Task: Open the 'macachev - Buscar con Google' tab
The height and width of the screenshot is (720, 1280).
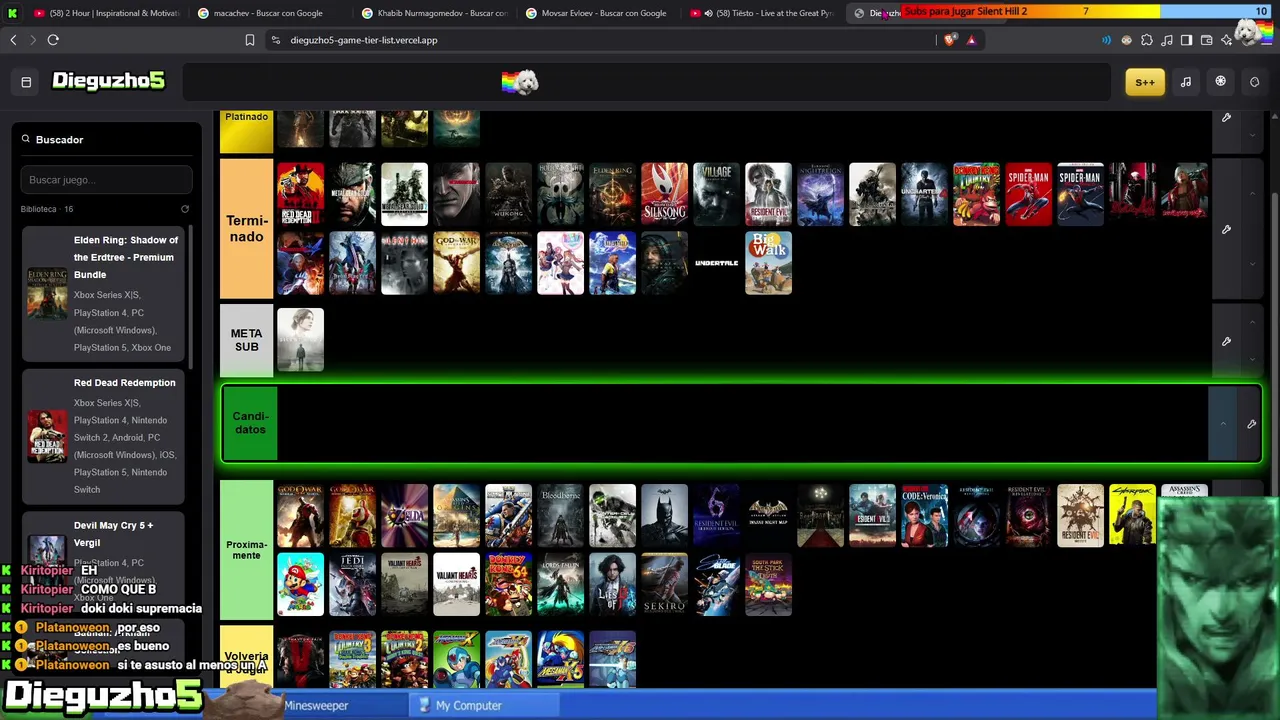Action: pos(270,13)
